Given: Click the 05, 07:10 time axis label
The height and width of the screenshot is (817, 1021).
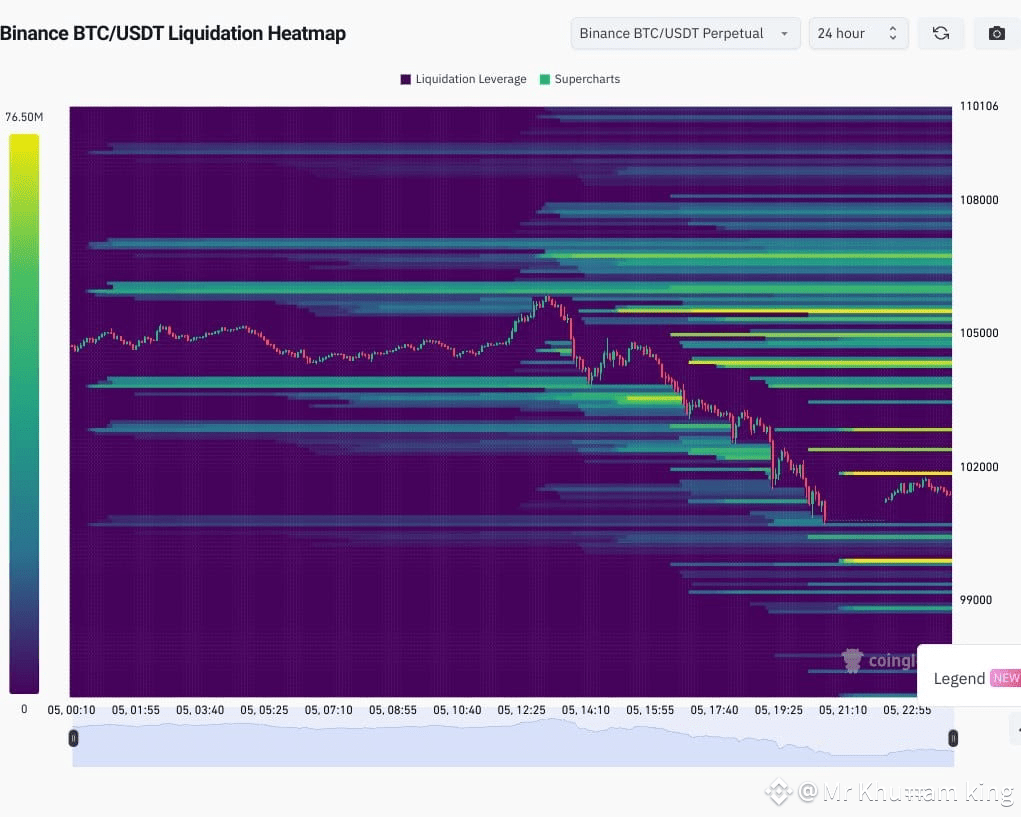Looking at the screenshot, I should coord(328,710).
